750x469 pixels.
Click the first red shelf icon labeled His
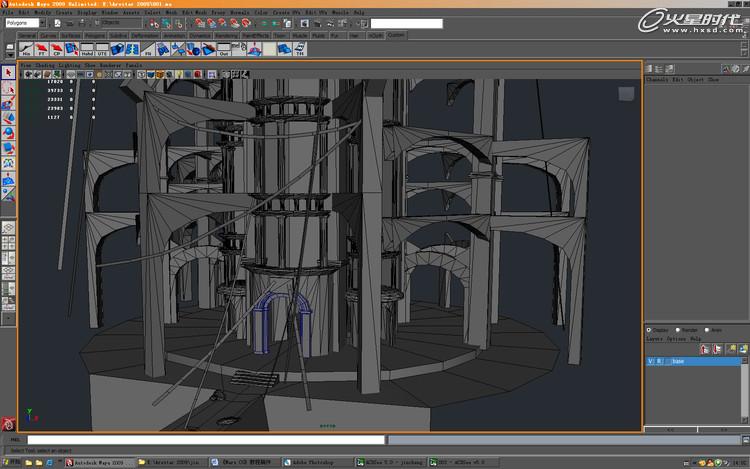coord(27,48)
